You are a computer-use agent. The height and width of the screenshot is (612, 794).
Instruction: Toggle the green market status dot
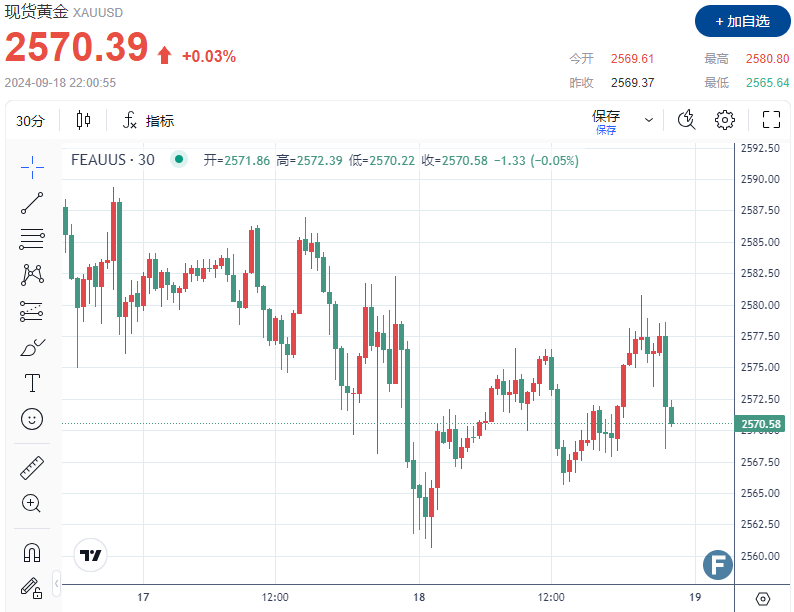[179, 159]
